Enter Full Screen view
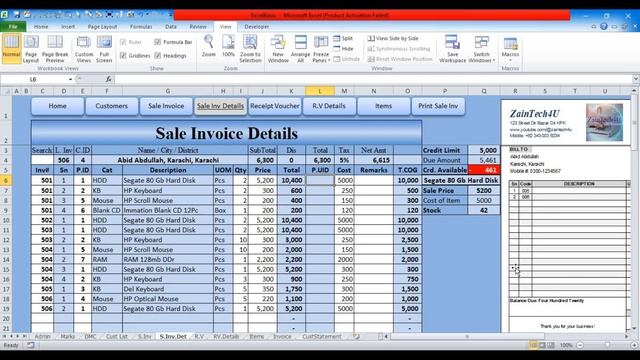Viewport: 640px width, 360px height. coord(104,49)
